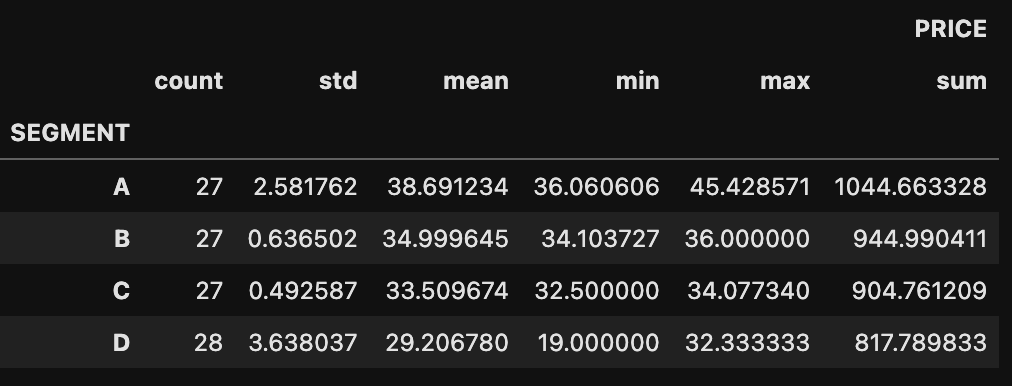1012x386 pixels.
Task: Click the PRICE top-level column header
Action: [950, 29]
